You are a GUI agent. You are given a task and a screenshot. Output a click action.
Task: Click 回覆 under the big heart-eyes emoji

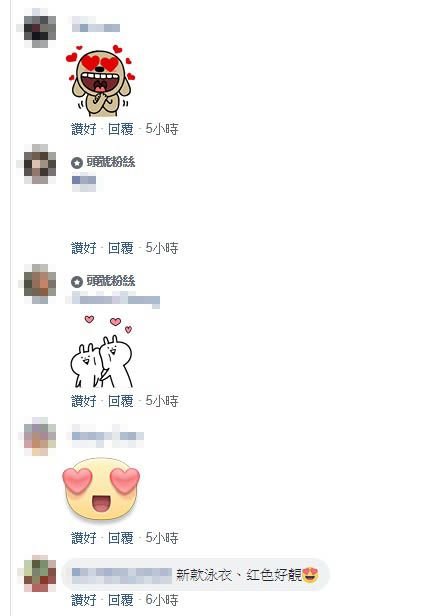pyautogui.click(x=121, y=538)
